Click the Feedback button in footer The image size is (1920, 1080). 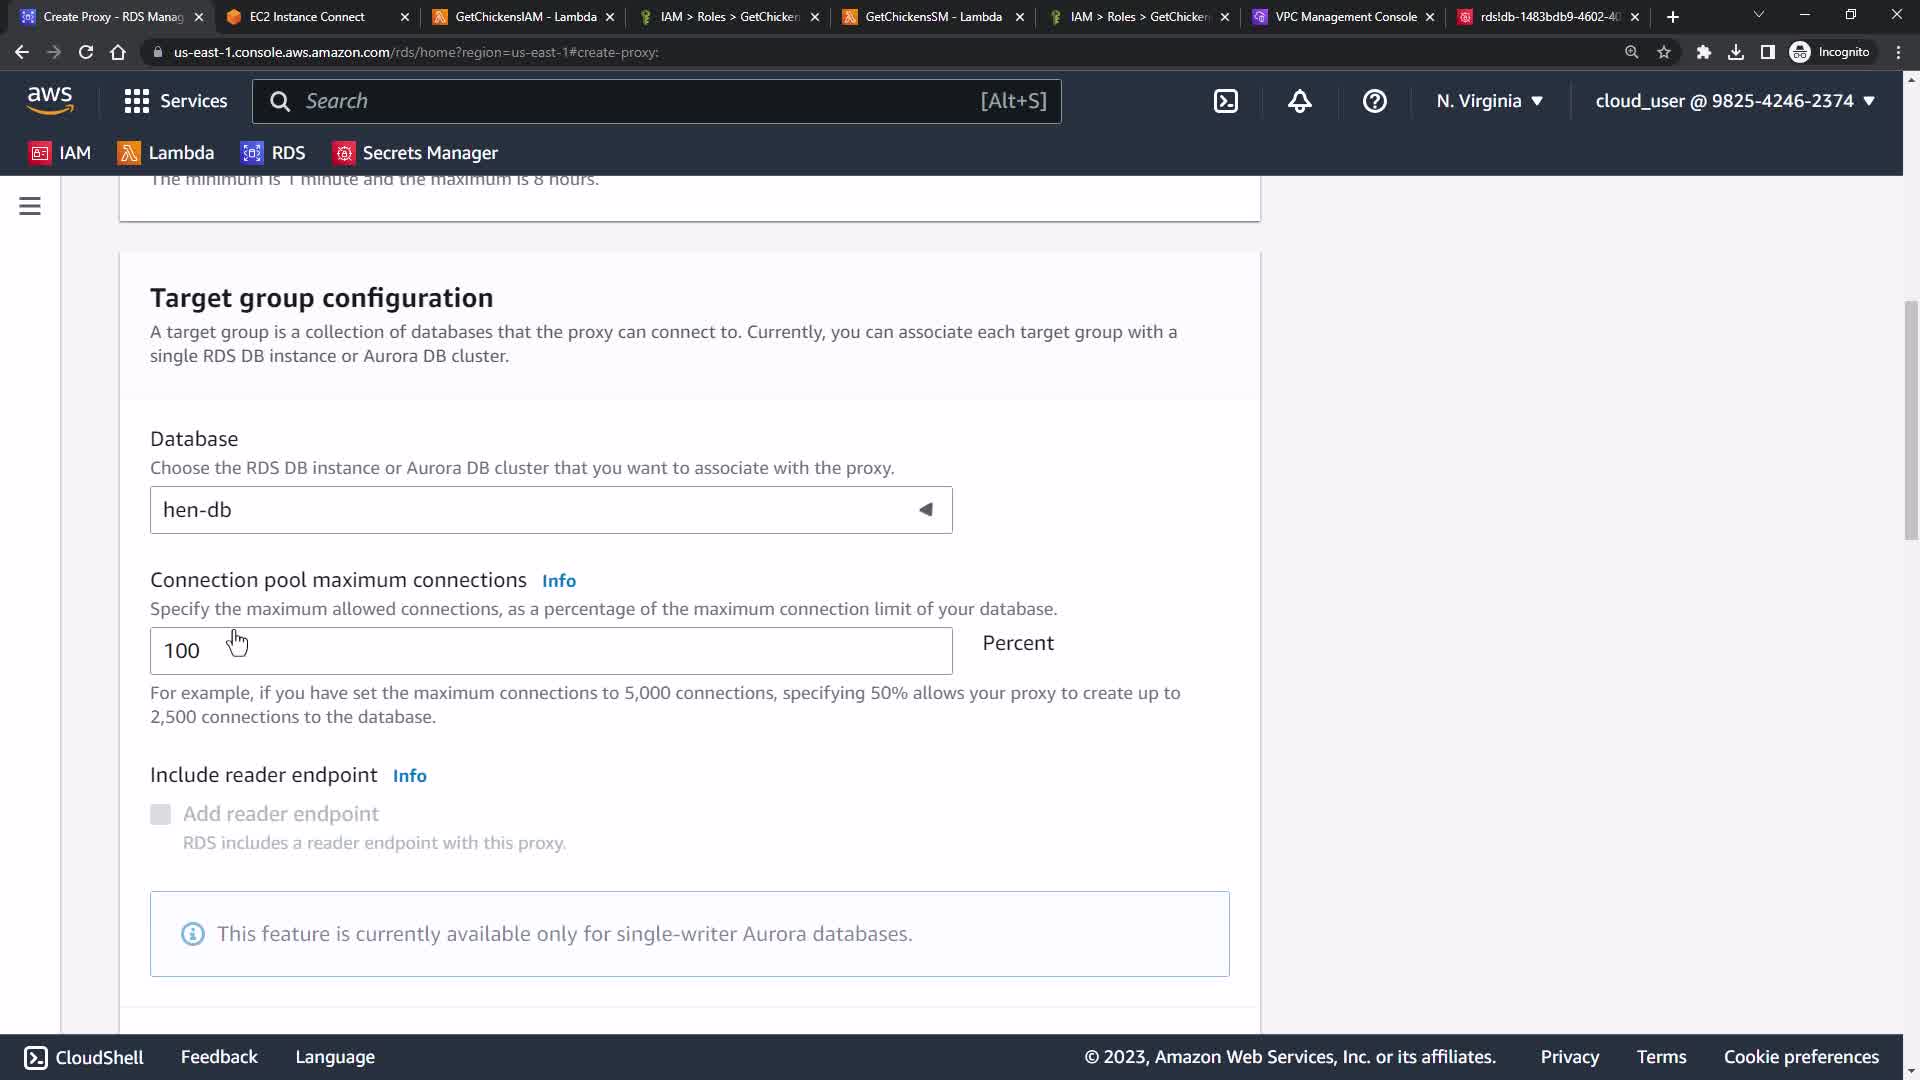tap(219, 1057)
